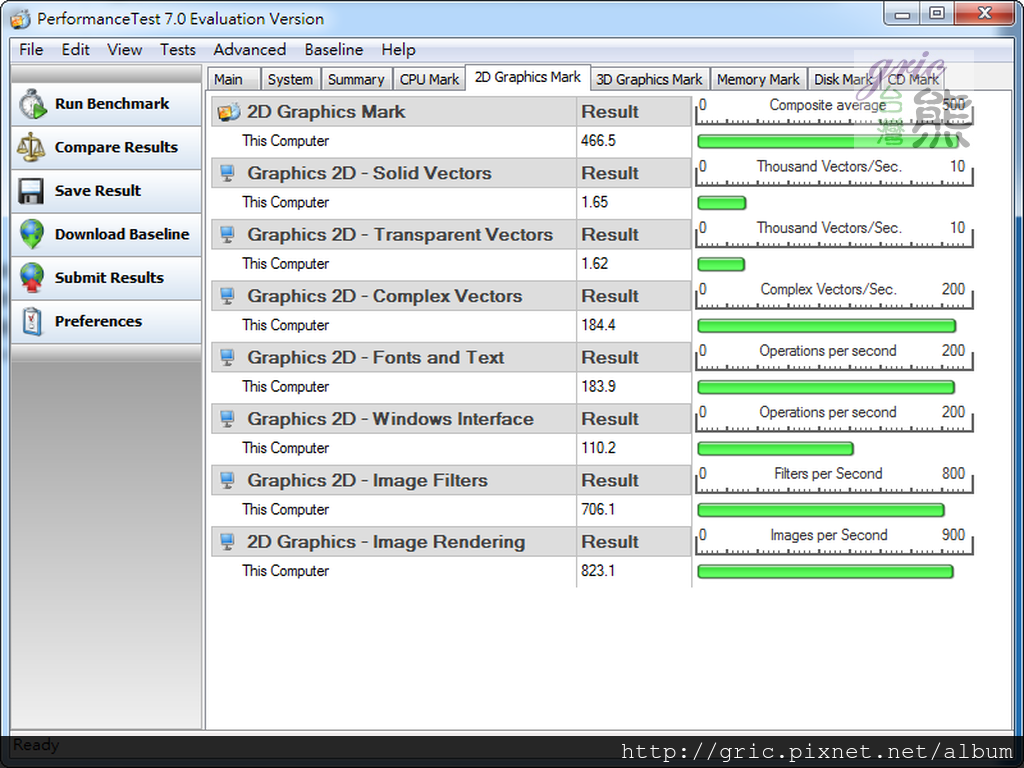The width and height of the screenshot is (1024, 768).
Task: Click the Save Result button label
Action: click(x=98, y=191)
